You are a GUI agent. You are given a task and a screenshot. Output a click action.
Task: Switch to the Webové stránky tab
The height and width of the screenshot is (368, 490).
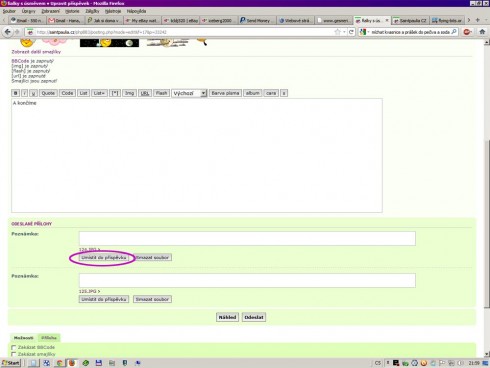(295, 20)
